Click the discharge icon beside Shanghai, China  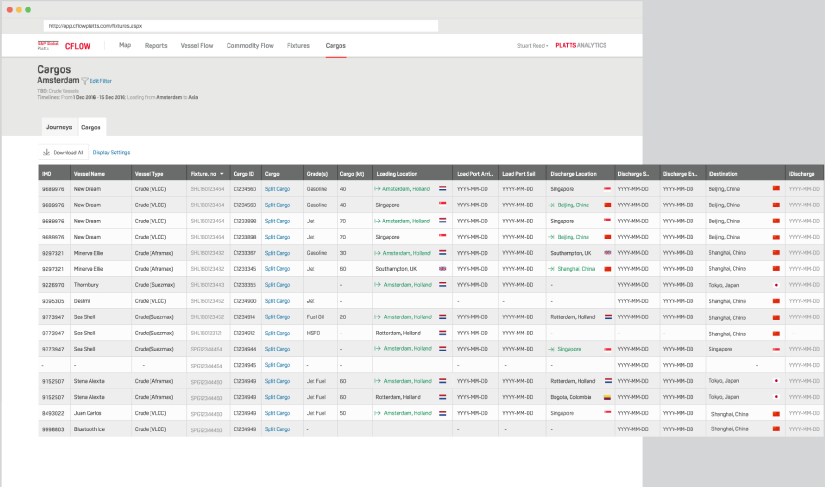click(x=551, y=269)
